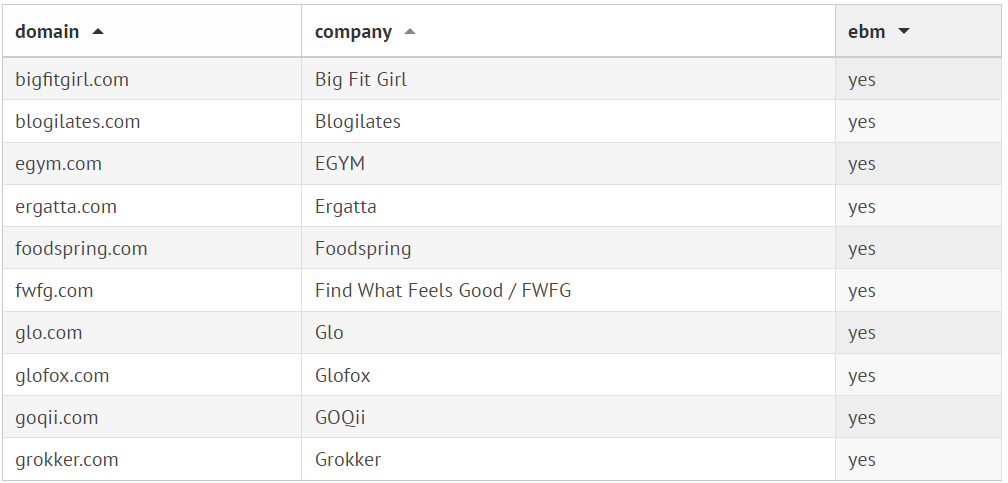Viewport: 1008px width, 483px height.
Task: Select the bigfitgirl.com domain cell
Action: pos(72,80)
